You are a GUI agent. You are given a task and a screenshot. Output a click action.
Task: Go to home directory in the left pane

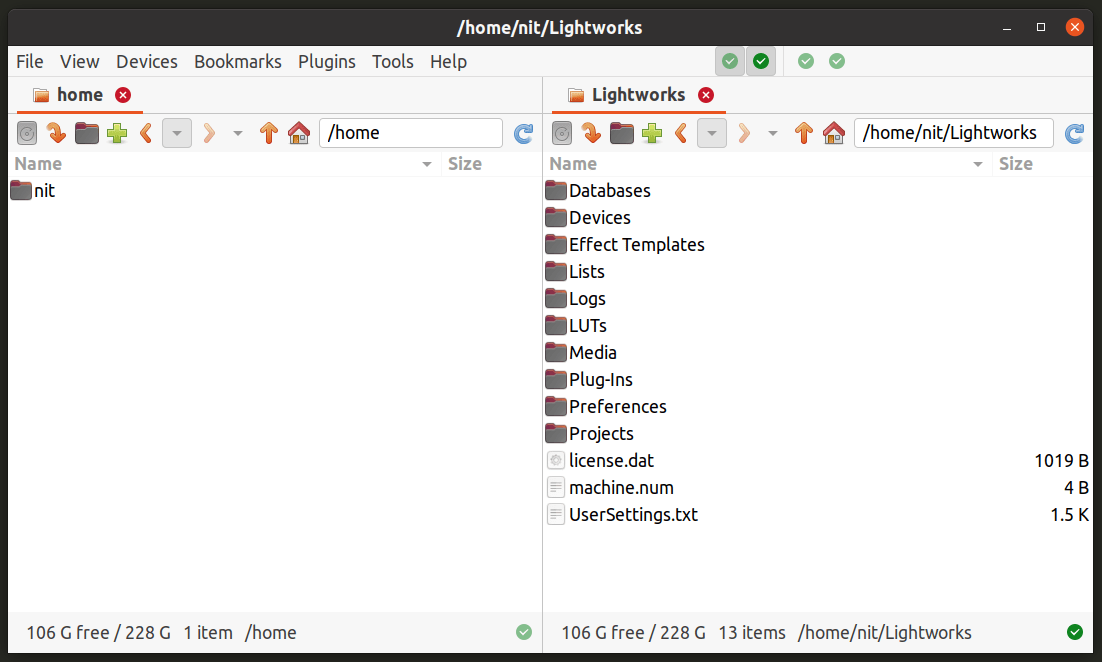(x=299, y=132)
